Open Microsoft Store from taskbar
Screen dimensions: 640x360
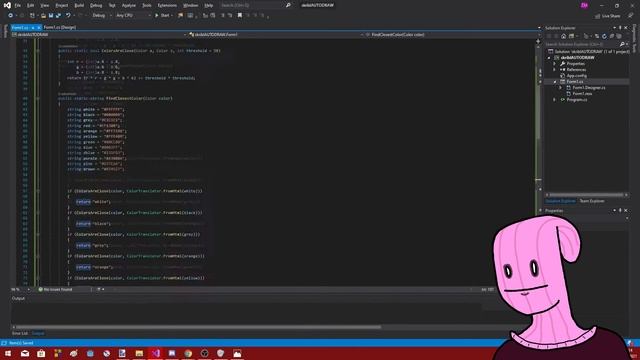[x=41, y=353]
